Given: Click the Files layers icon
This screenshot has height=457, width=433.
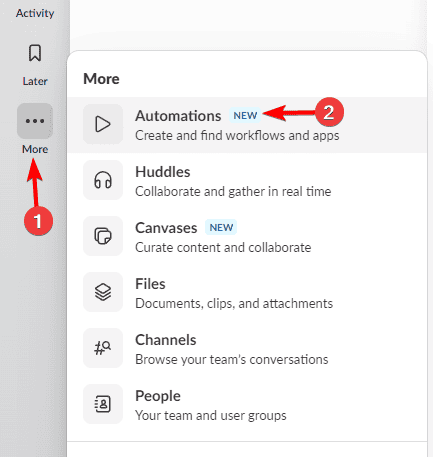Looking at the screenshot, I should click(103, 292).
